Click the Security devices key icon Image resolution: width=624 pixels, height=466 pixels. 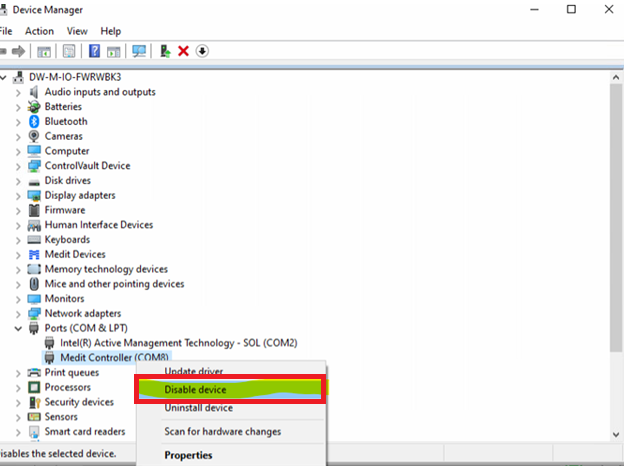click(x=35, y=402)
